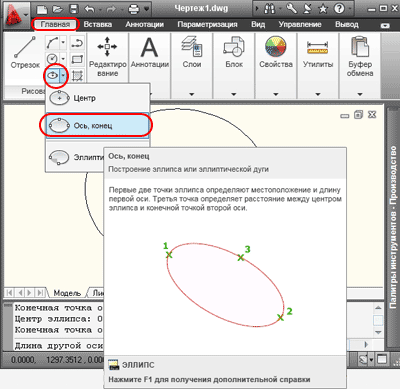Expand the Слои panel dropdown arrow

pyautogui.click(x=192, y=94)
